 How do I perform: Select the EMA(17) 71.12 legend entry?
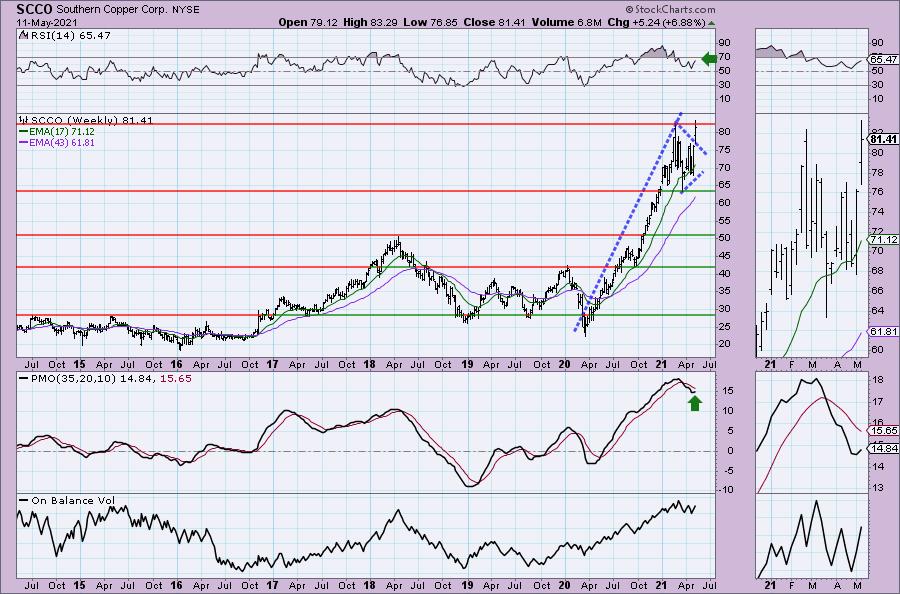(x=57, y=131)
